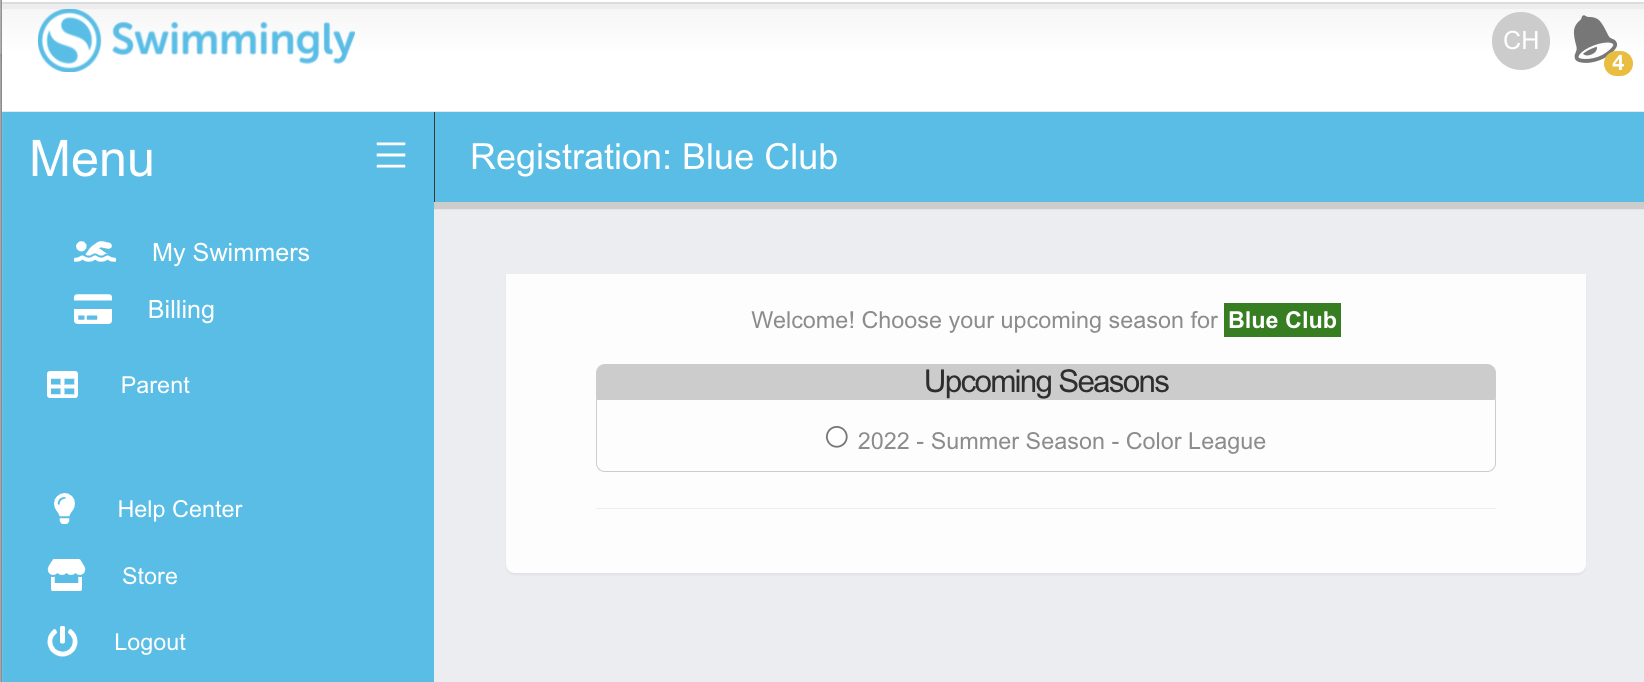The image size is (1644, 682).
Task: Log out using the Logout text
Action: 150,643
